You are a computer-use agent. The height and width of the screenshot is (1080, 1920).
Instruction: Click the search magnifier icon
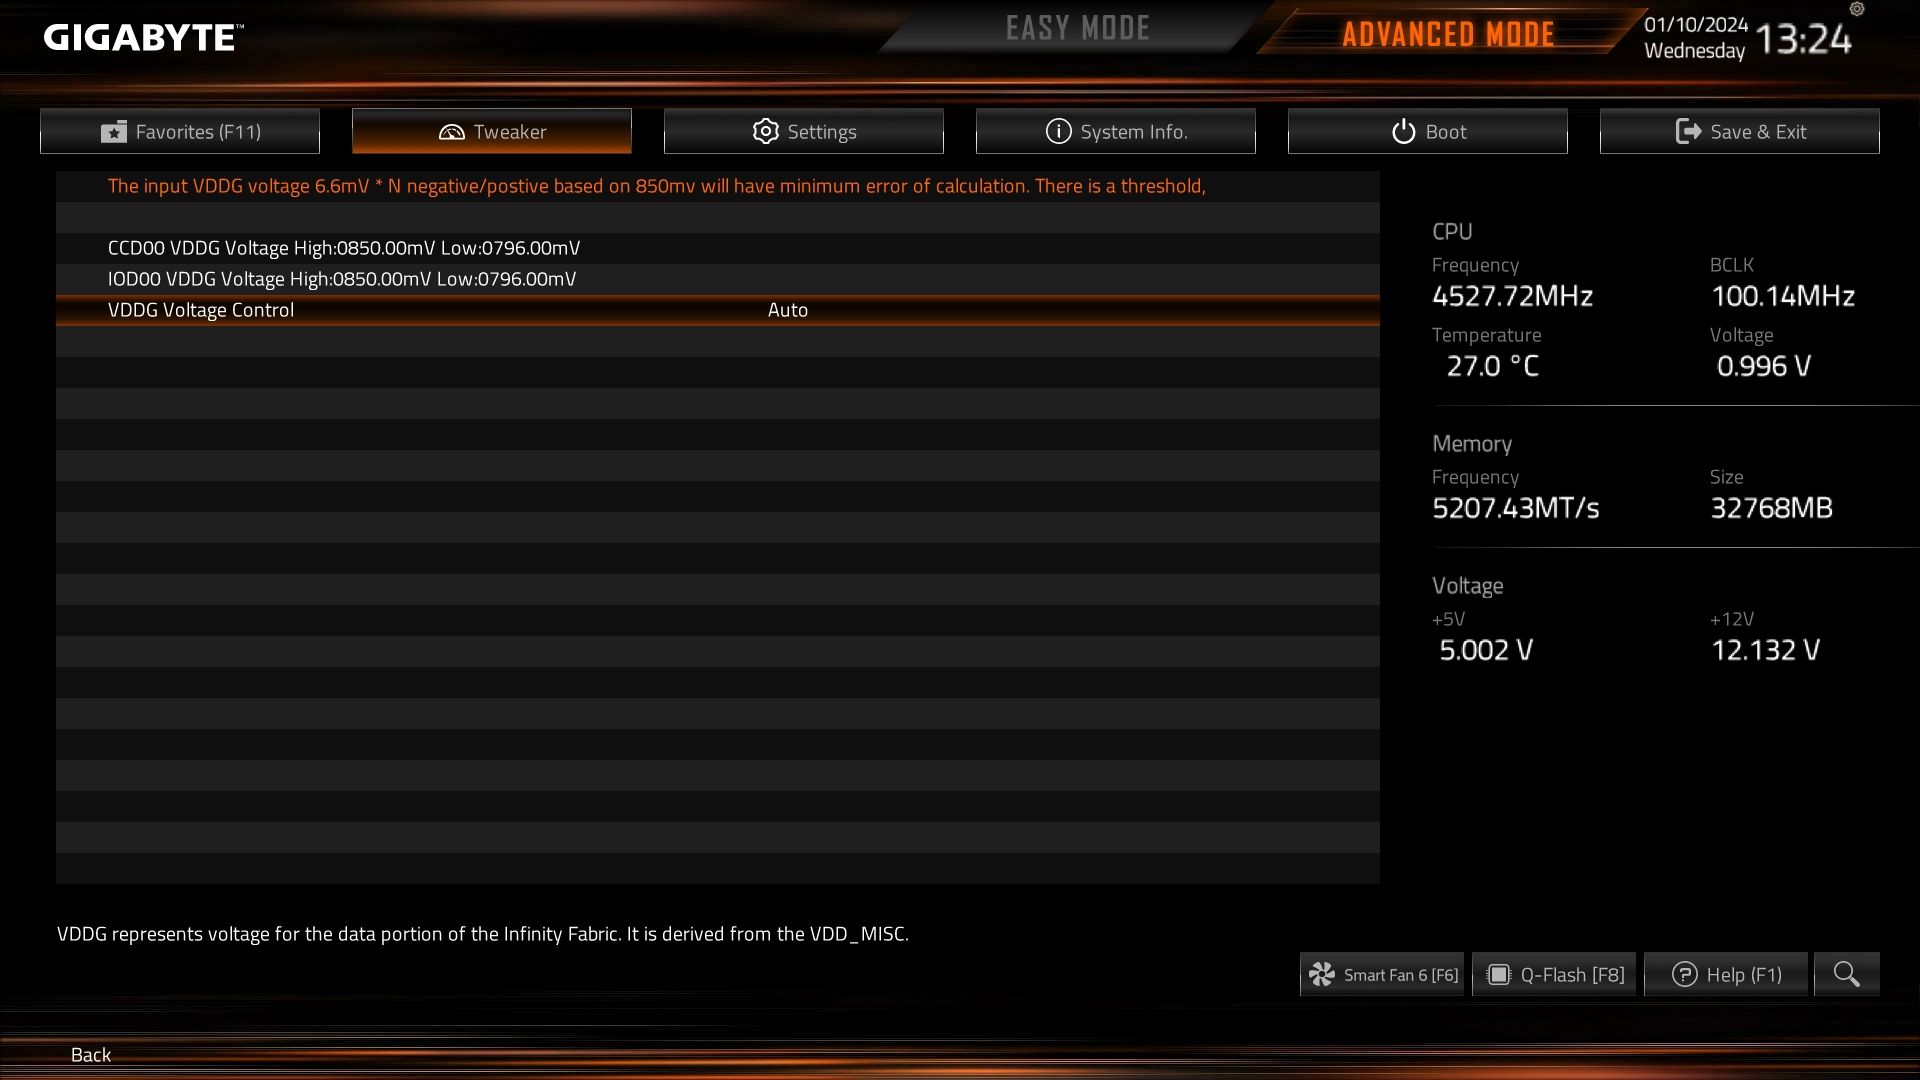pos(1846,974)
